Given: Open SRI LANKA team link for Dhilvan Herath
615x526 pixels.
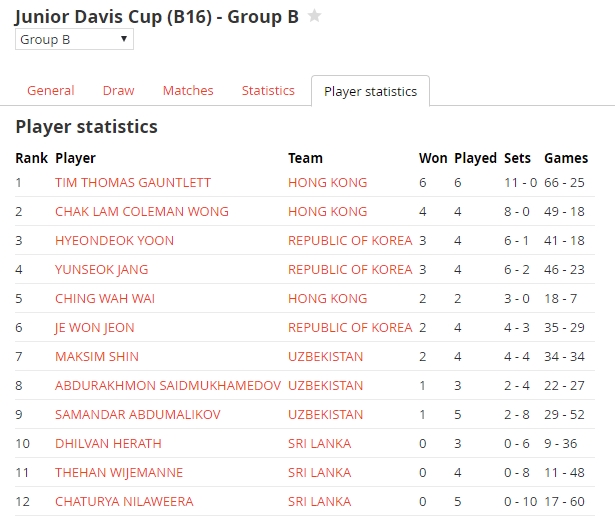Looking at the screenshot, I should click(x=319, y=444).
